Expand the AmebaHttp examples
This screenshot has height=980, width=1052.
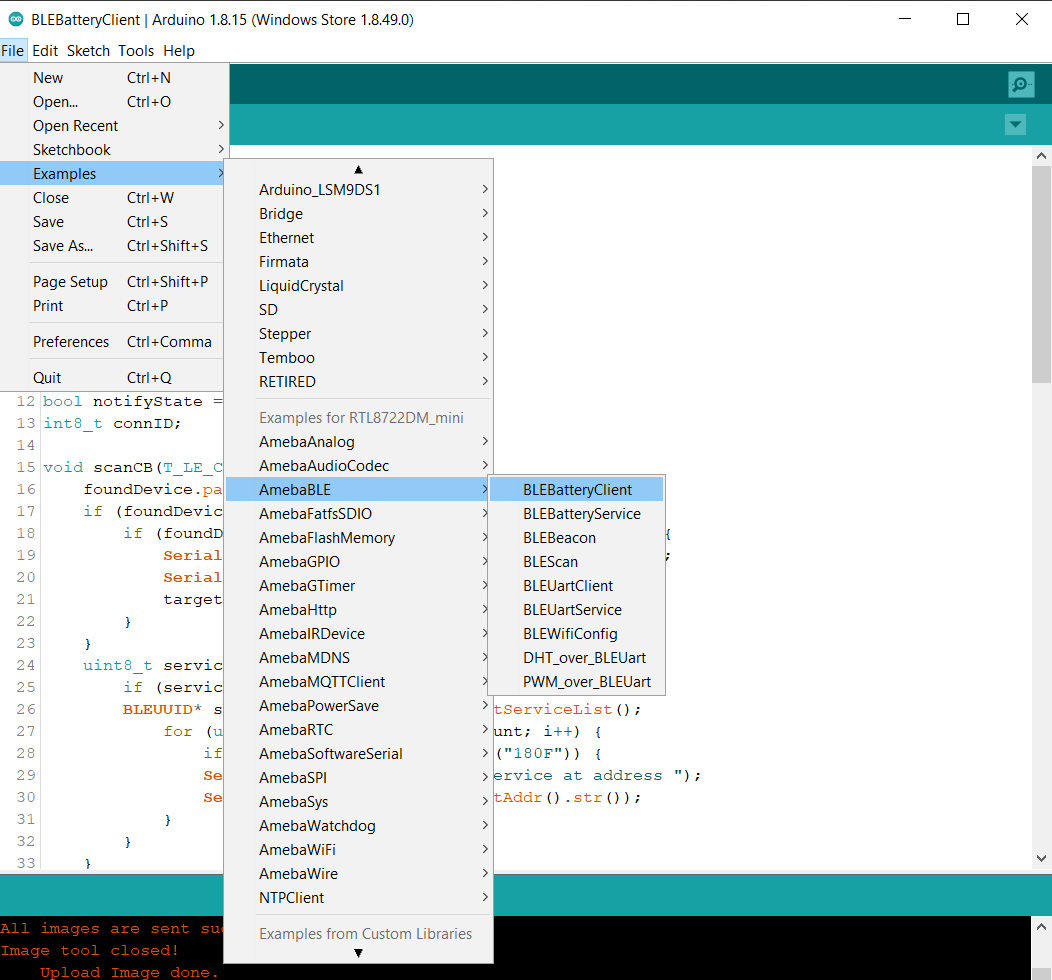tap(358, 610)
